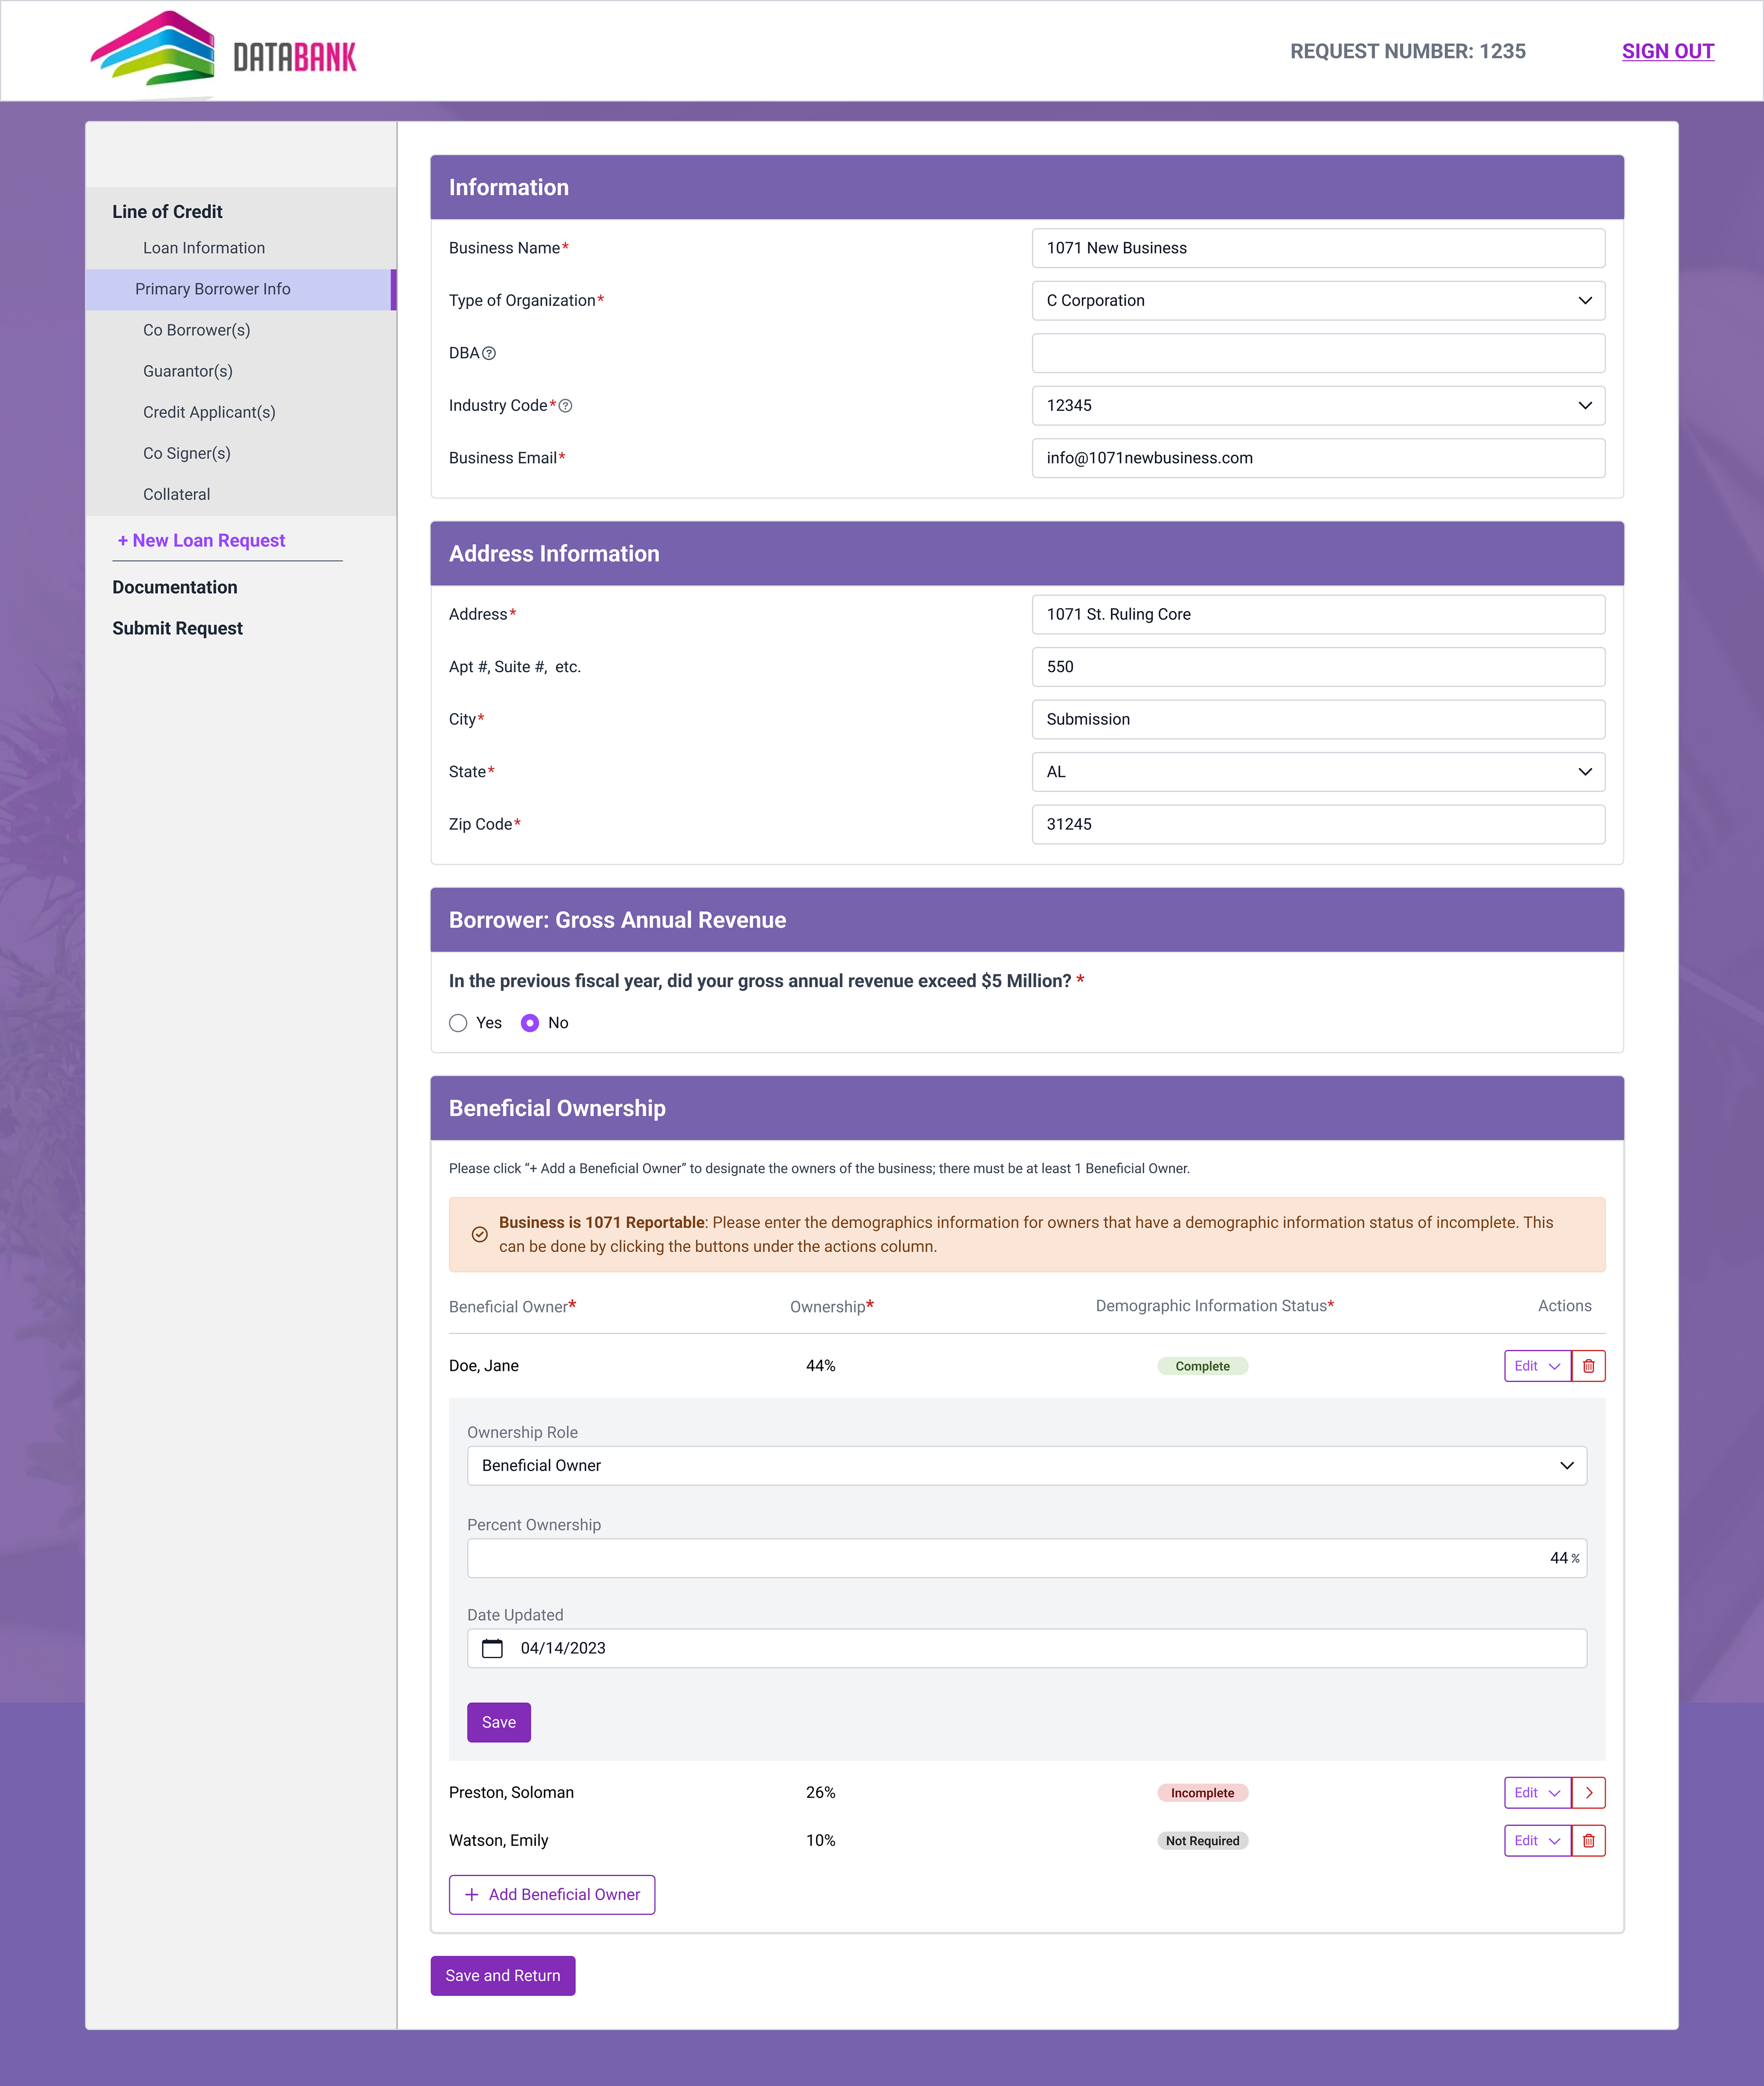Click the 10% ownership value

click(x=821, y=1841)
